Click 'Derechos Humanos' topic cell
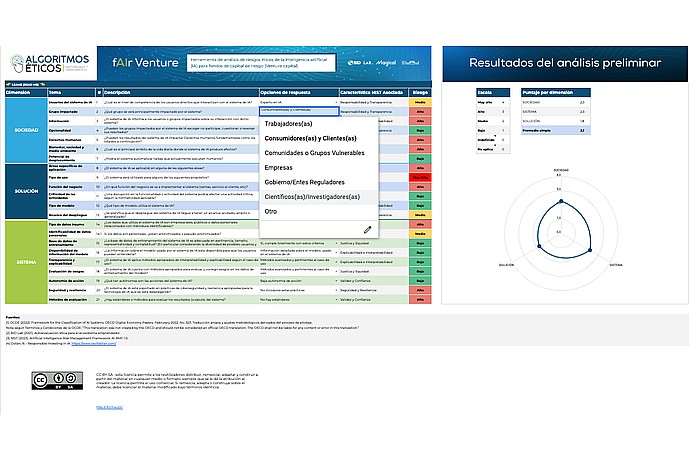 [71, 140]
